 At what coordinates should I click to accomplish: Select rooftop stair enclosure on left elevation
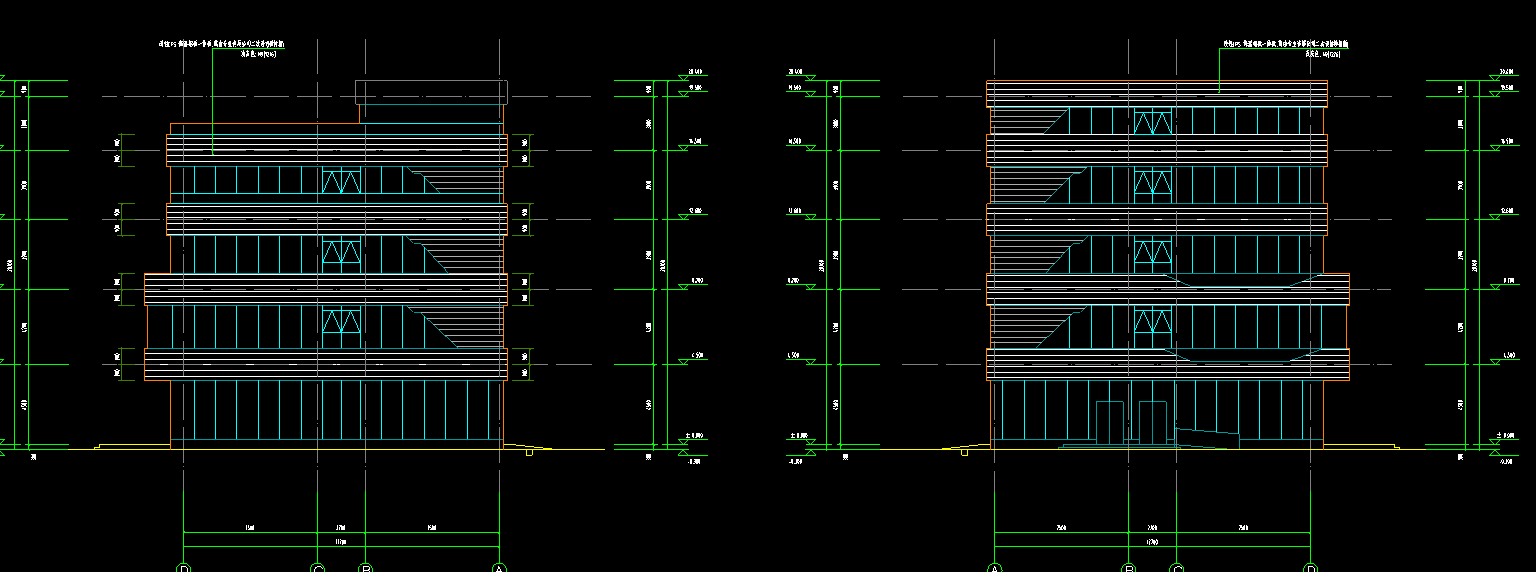(432, 92)
